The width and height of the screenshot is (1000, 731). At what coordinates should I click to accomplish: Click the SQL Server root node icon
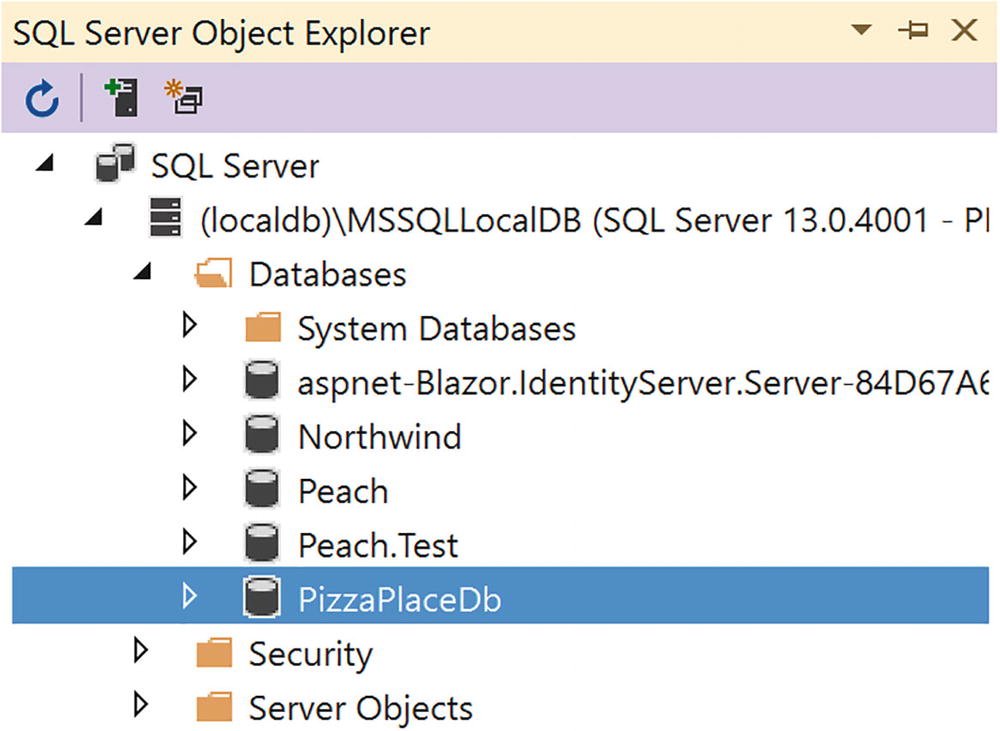tap(116, 165)
